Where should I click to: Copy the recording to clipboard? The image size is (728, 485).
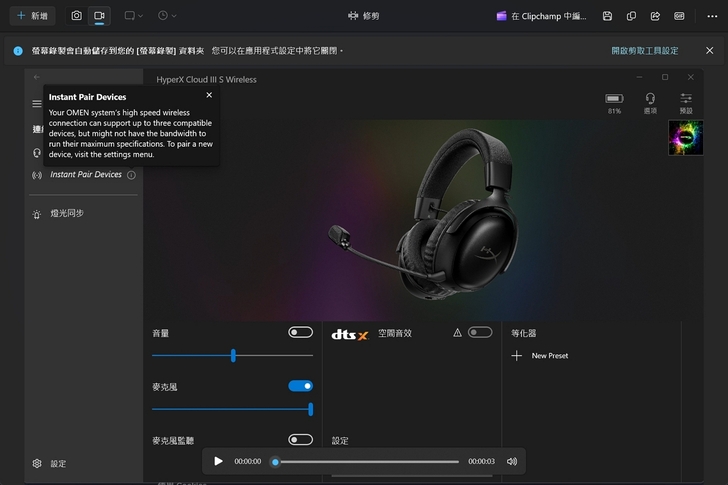(x=631, y=16)
